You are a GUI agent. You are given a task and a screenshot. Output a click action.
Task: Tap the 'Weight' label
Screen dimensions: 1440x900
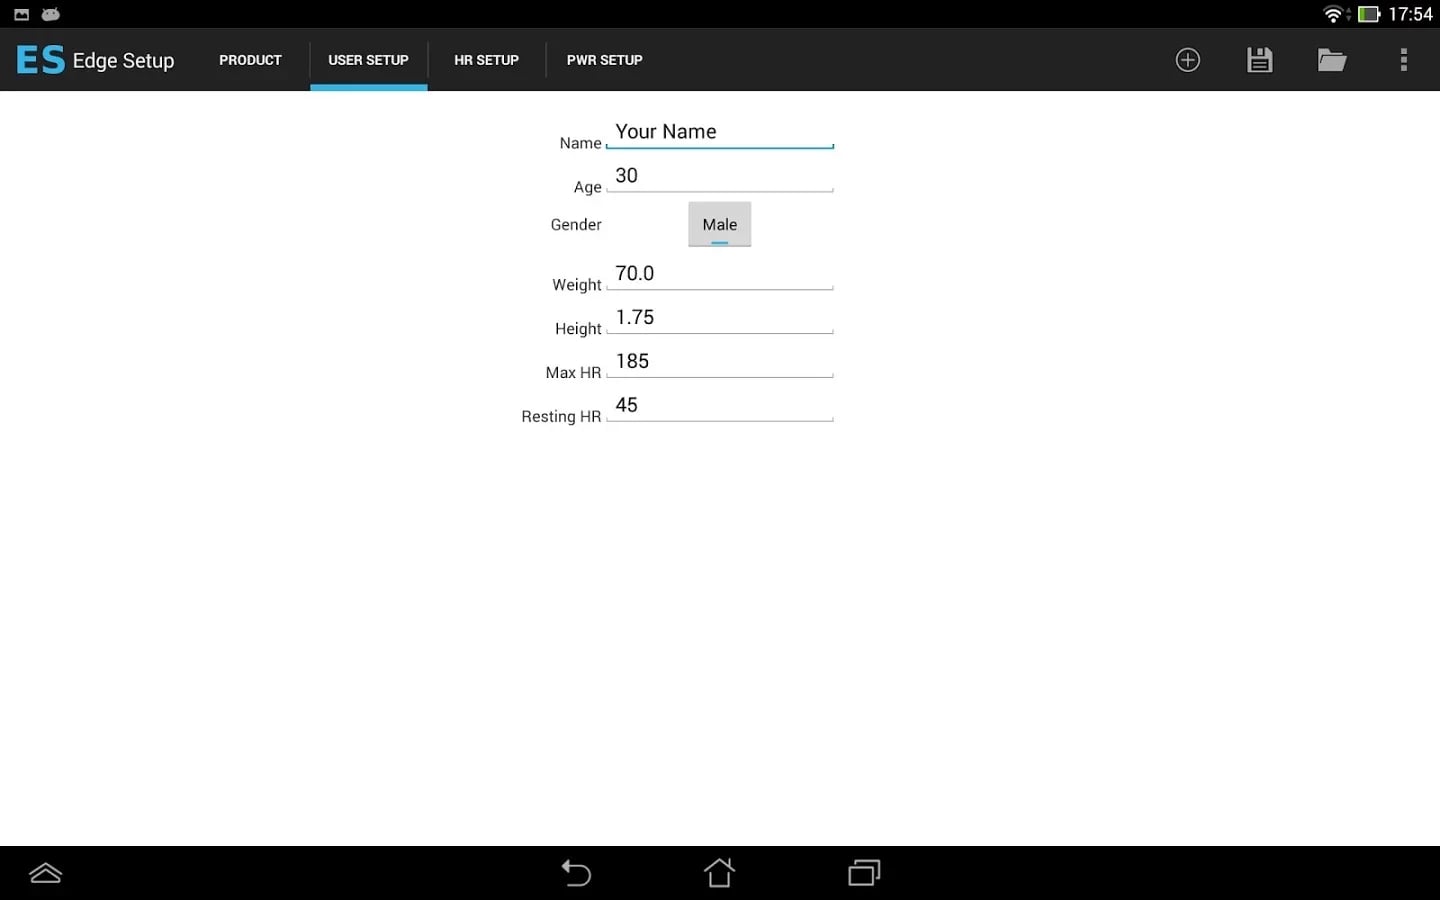577,285
